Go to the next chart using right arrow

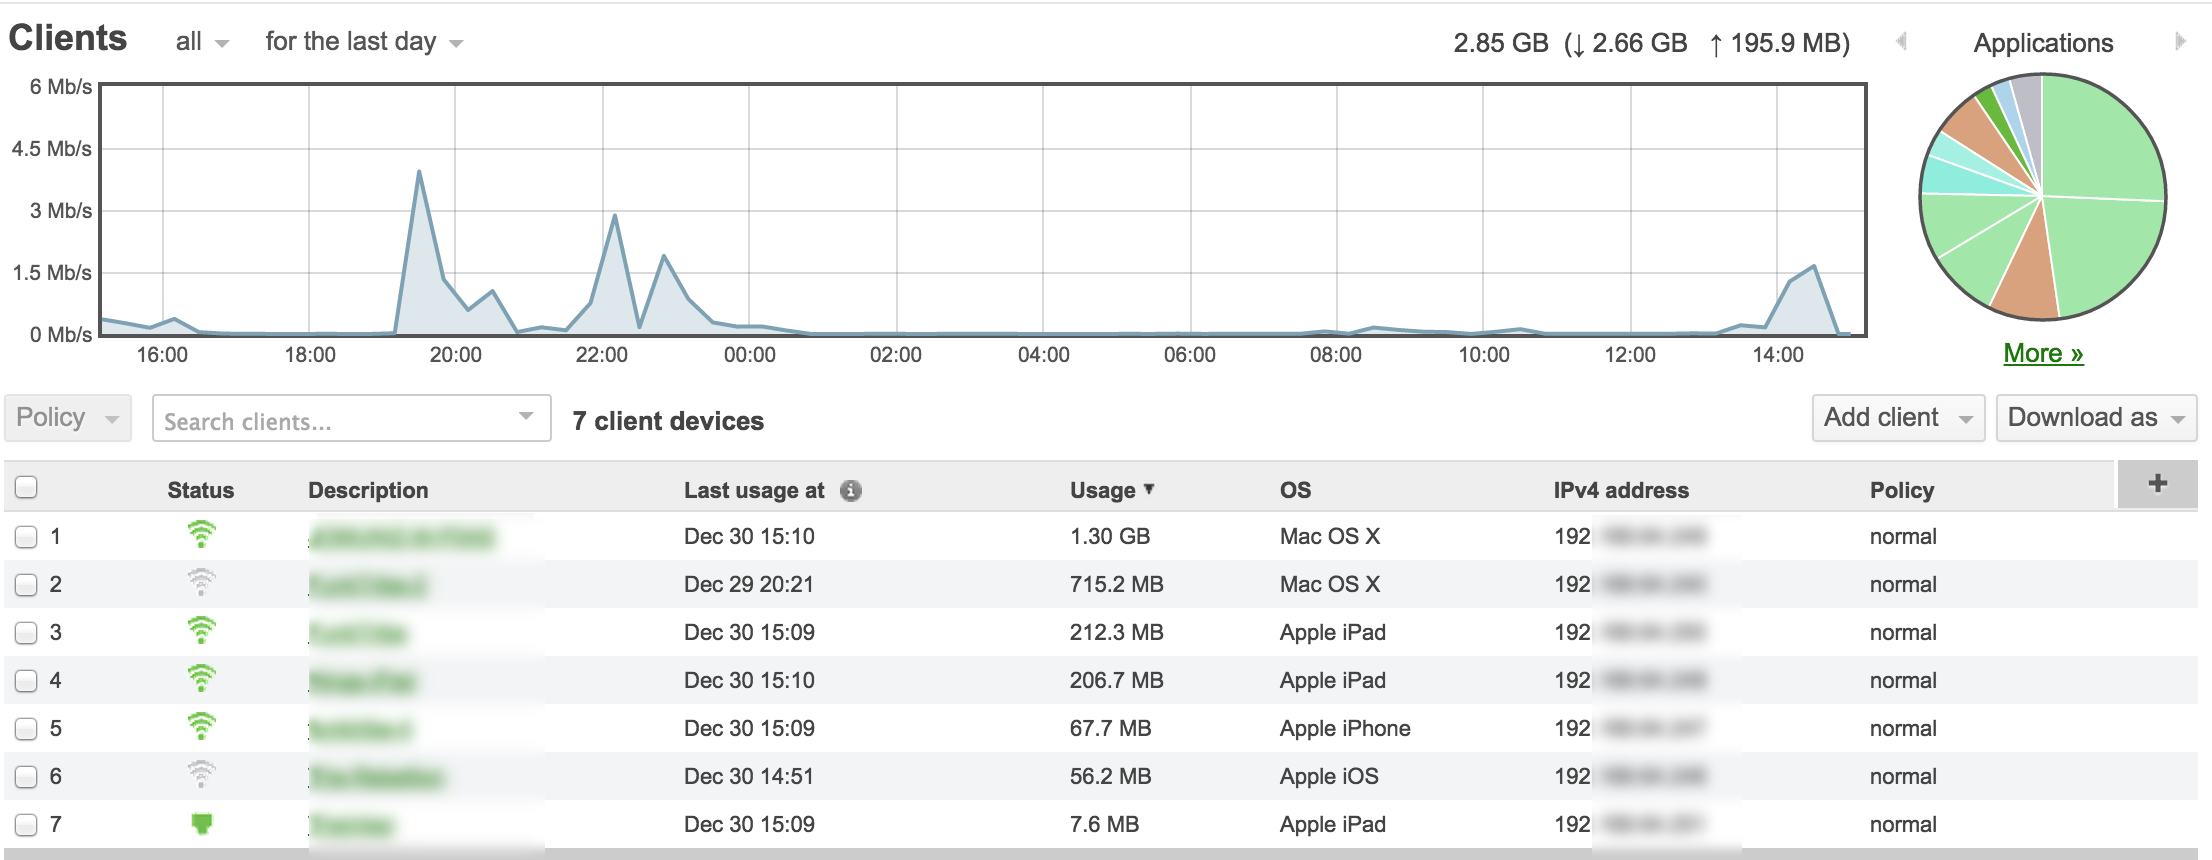[2180, 42]
